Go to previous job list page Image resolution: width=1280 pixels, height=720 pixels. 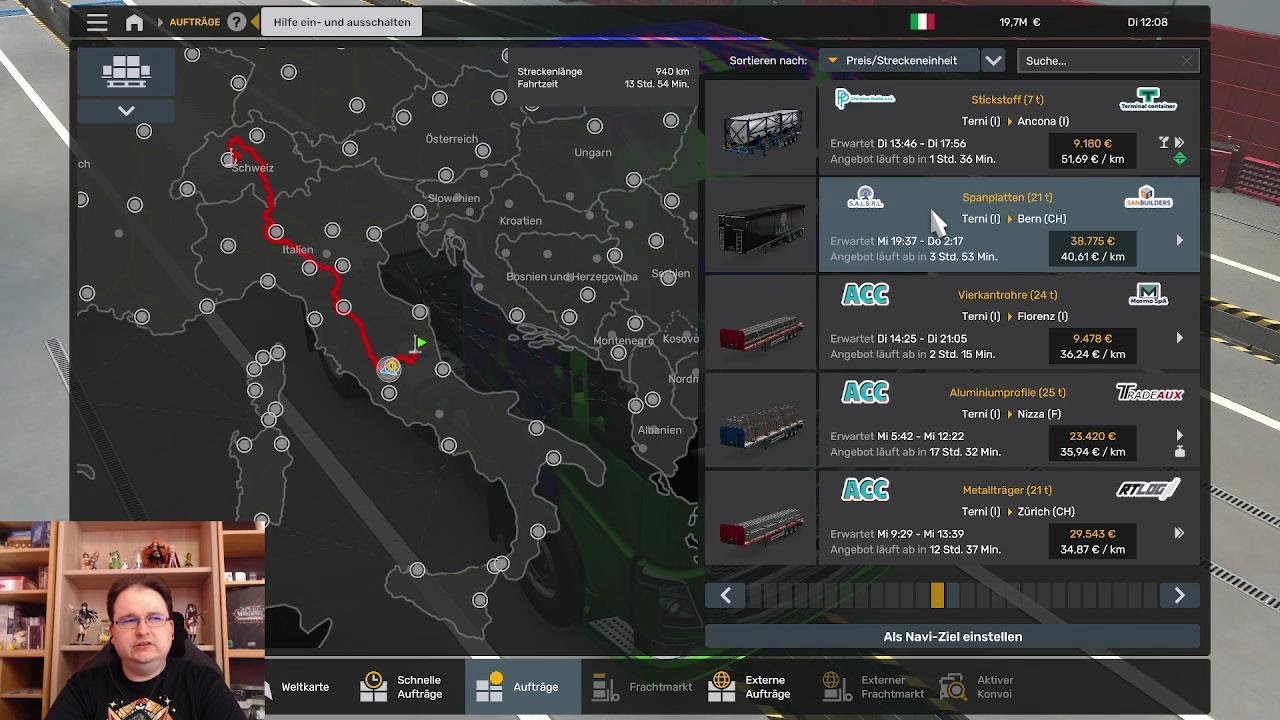(x=726, y=596)
